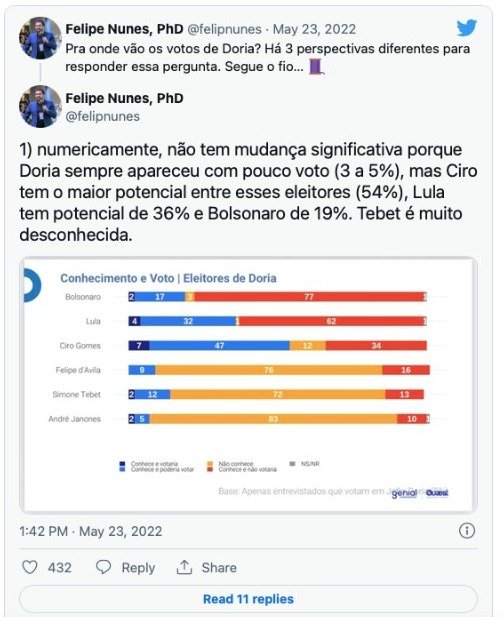The height and width of the screenshot is (617, 504).
Task: Open Read 11 replies button
Action: tap(248, 599)
